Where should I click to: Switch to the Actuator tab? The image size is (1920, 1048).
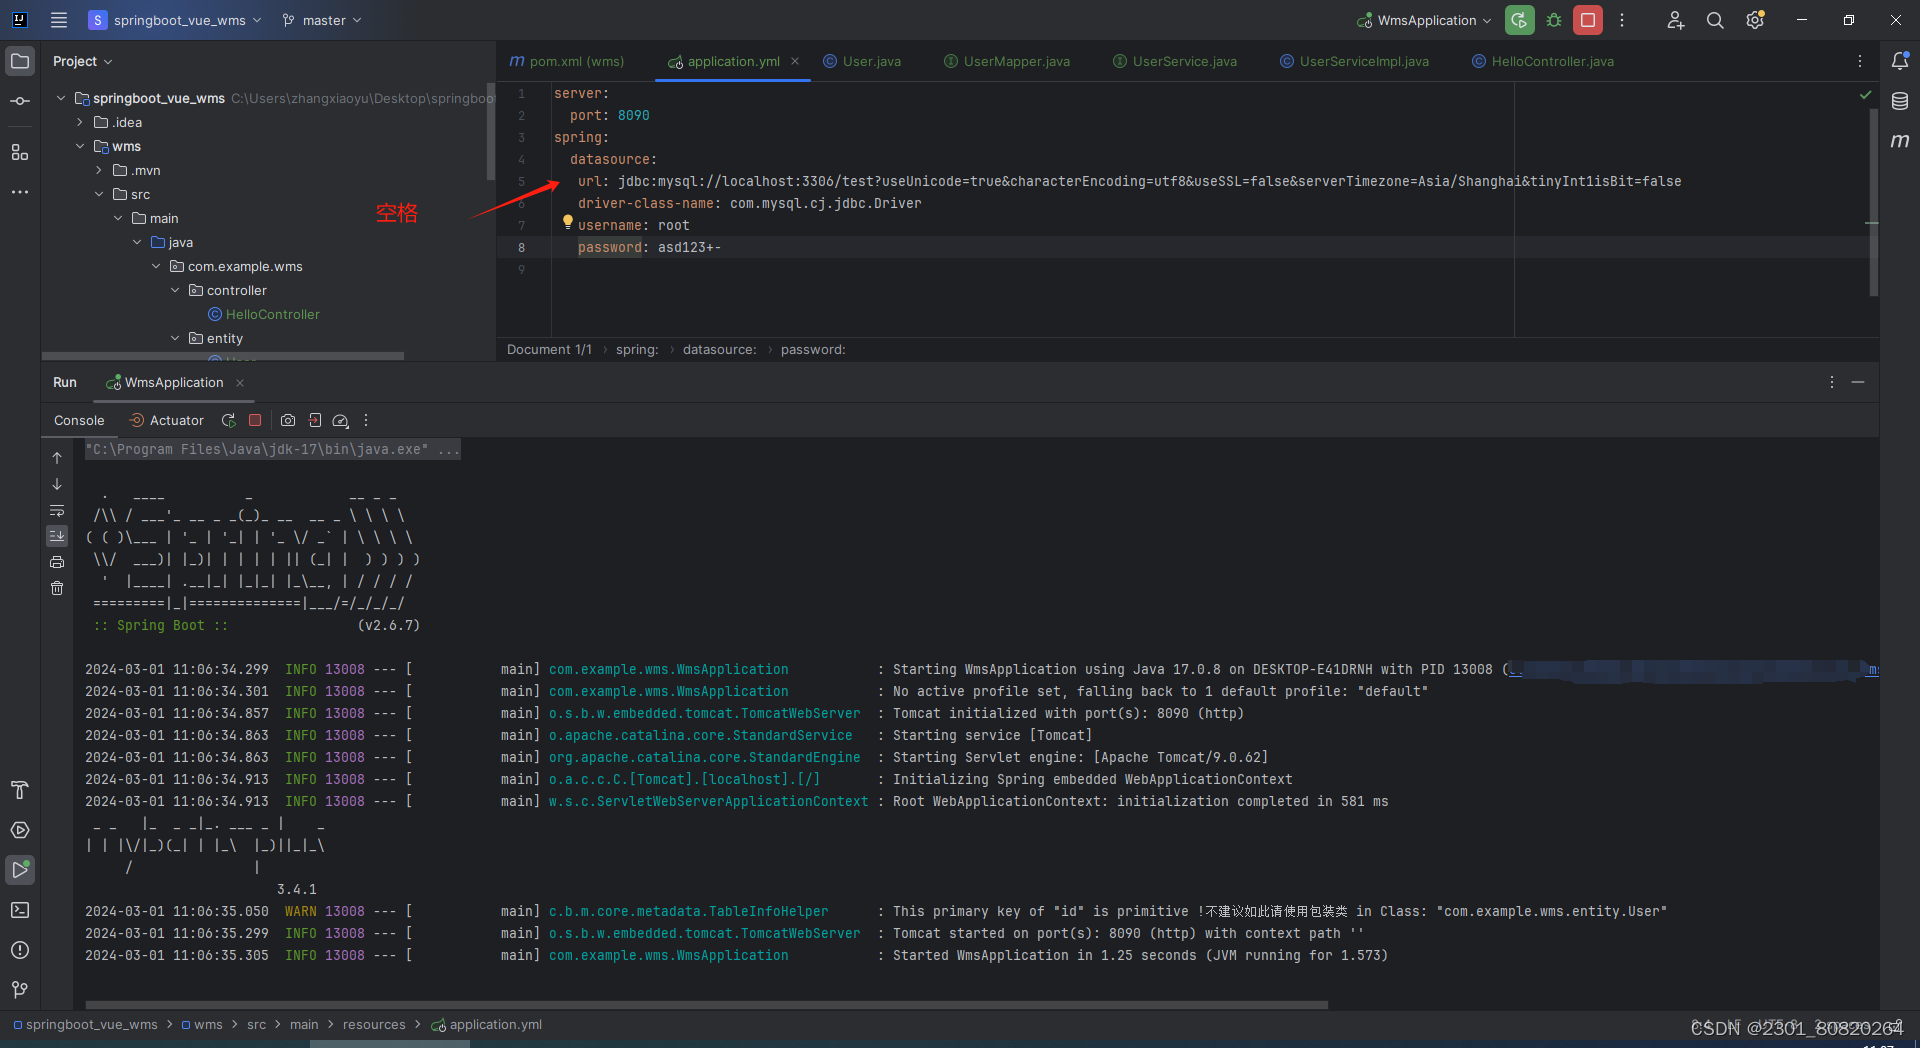coord(175,420)
